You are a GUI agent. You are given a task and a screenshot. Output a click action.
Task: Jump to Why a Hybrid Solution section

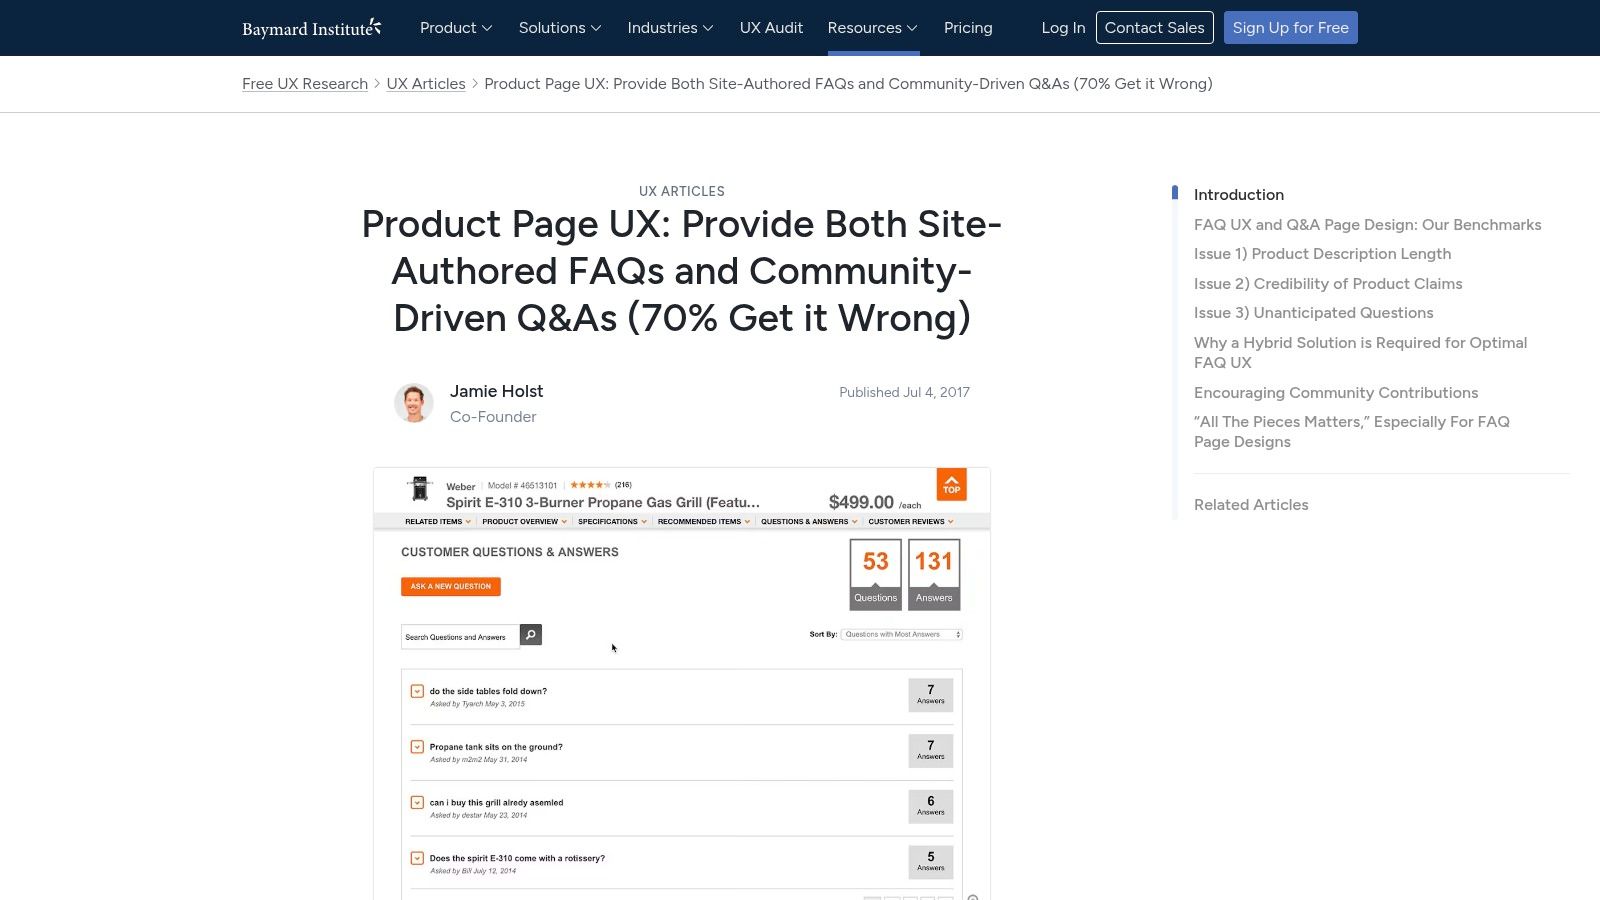1360,353
